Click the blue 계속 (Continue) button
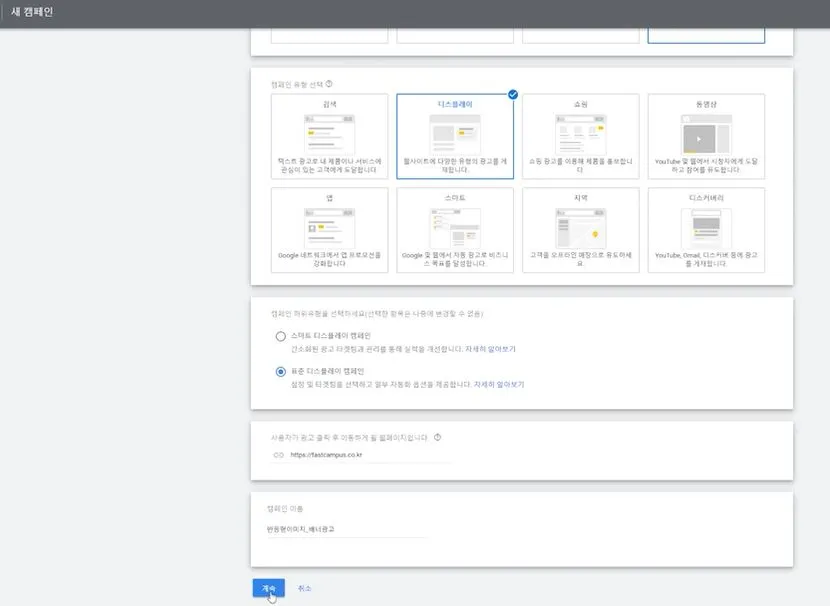Viewport: 830px width, 606px height. point(269,588)
